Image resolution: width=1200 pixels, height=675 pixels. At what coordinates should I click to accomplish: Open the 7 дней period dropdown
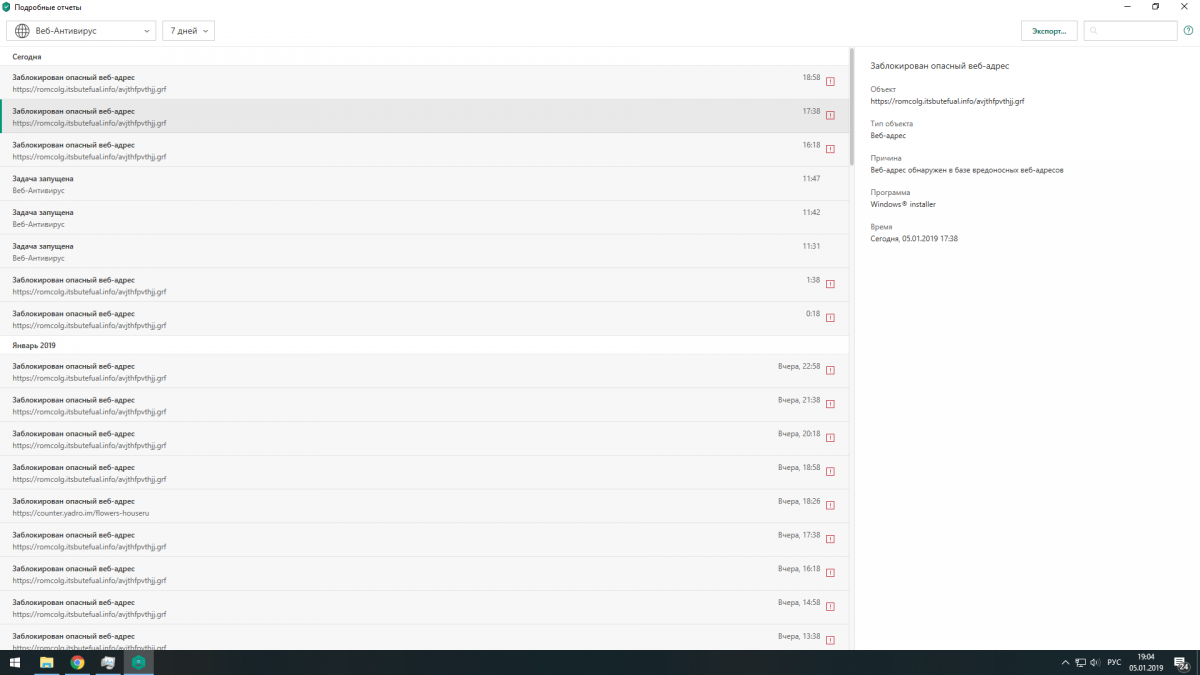tap(188, 31)
